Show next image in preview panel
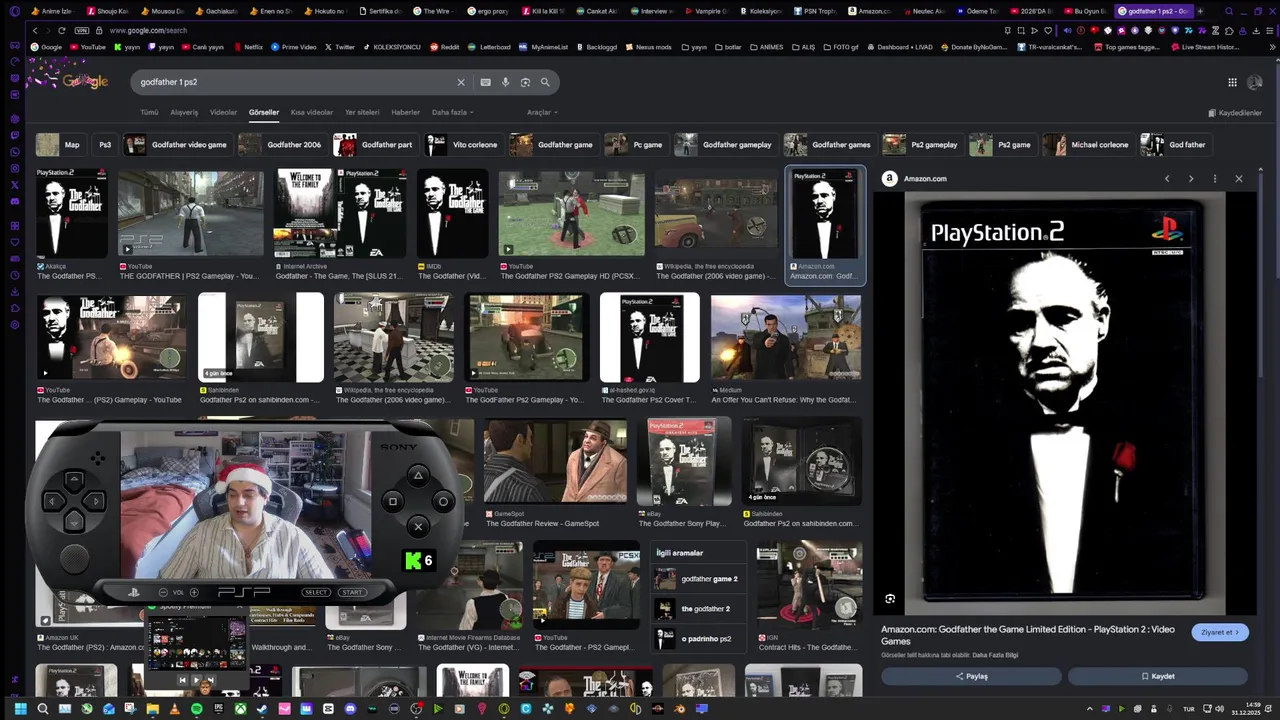This screenshot has width=1280, height=720. tap(1191, 178)
